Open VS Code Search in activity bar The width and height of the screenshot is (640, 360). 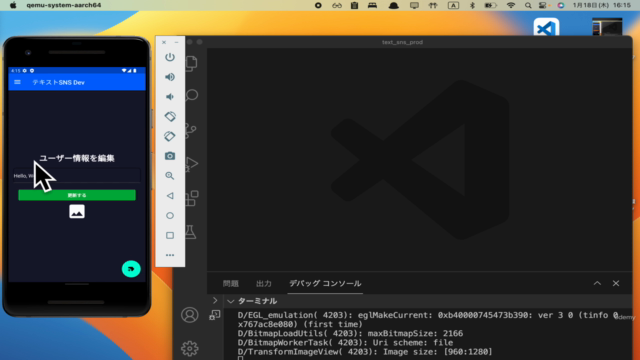pos(192,96)
